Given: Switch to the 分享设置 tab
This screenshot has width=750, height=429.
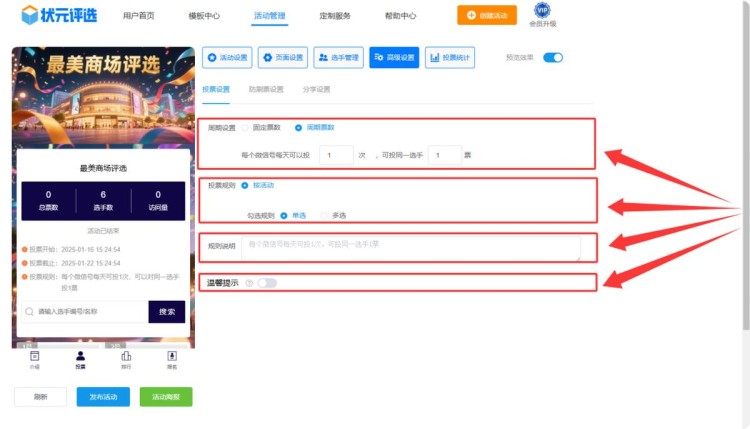Looking at the screenshot, I should [x=316, y=89].
